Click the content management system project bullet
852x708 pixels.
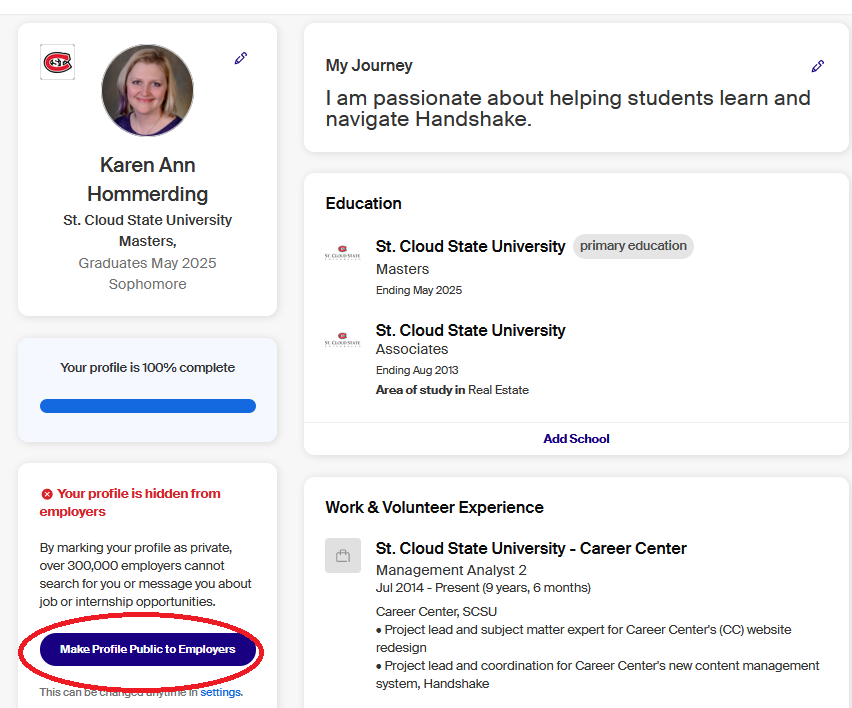coord(597,674)
